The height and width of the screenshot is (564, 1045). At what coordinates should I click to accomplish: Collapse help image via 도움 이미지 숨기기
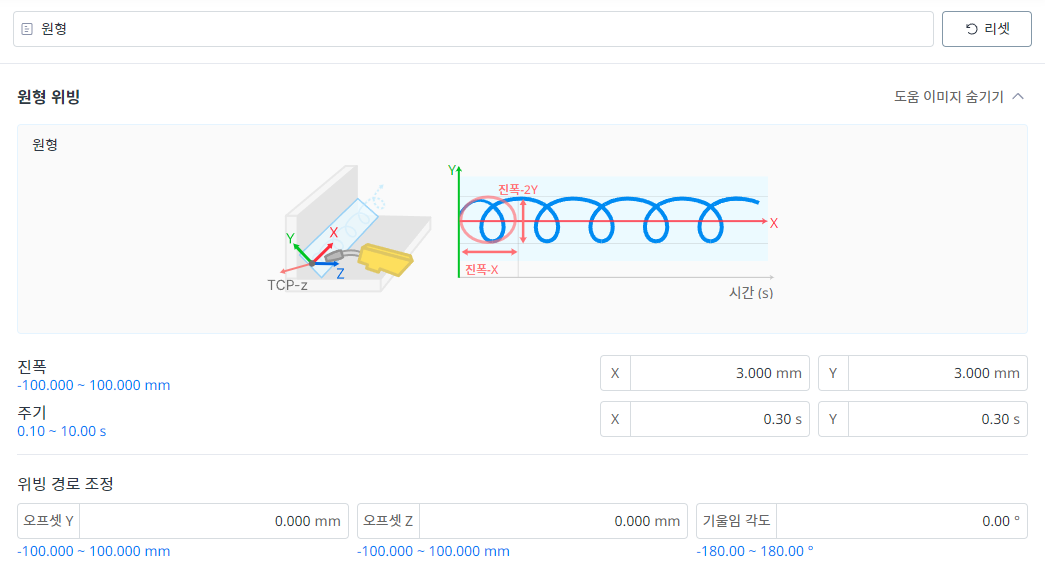[948, 97]
